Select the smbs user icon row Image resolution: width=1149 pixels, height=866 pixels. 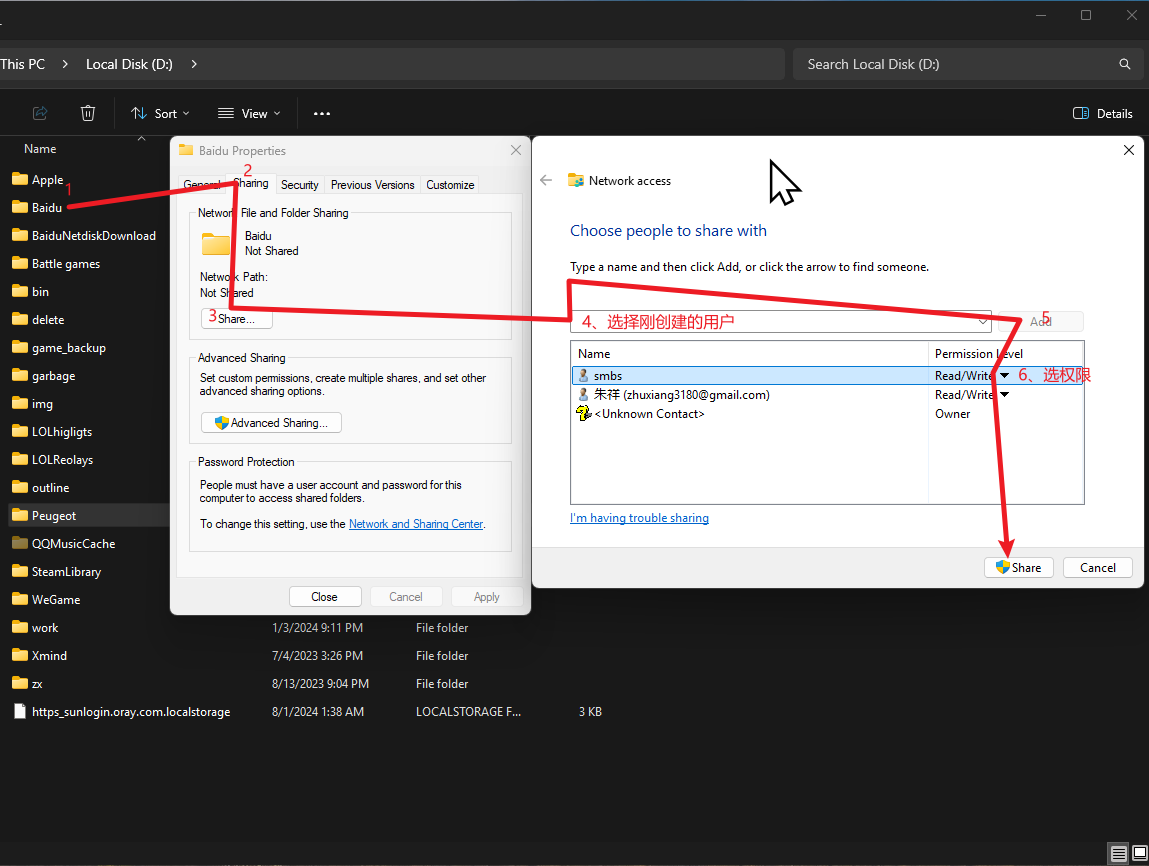click(584, 376)
